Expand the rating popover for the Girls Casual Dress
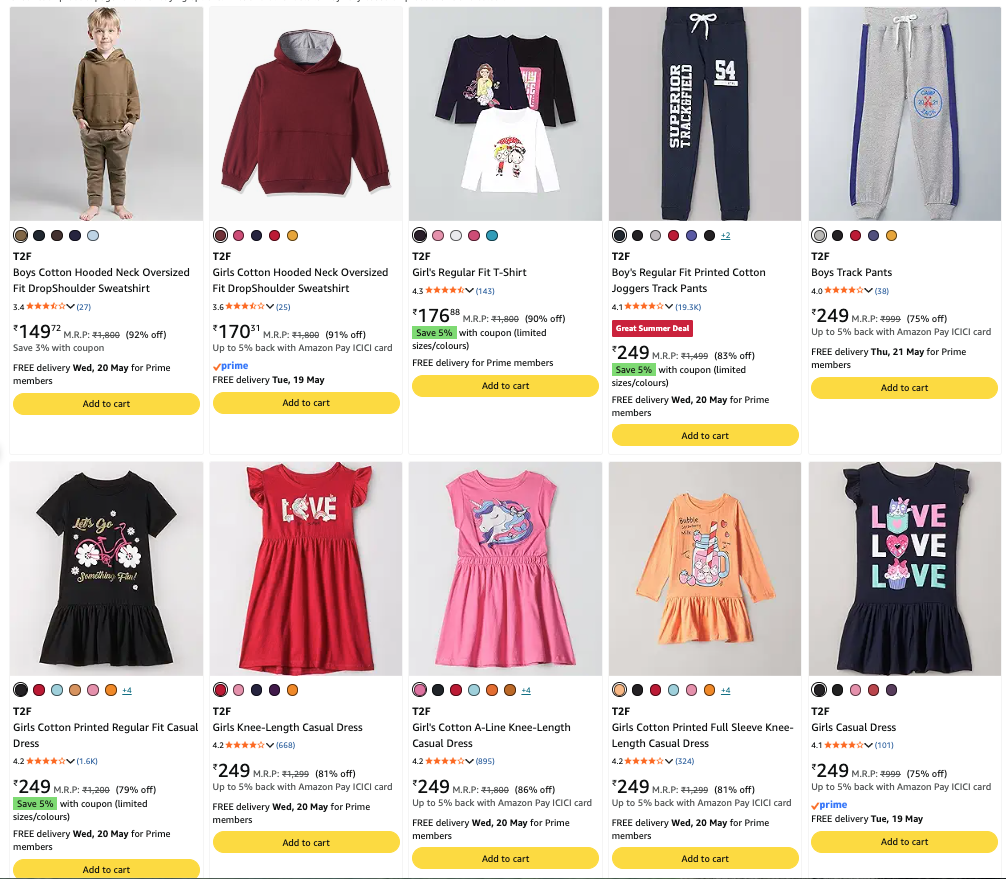The image size is (1006, 879). (x=869, y=745)
